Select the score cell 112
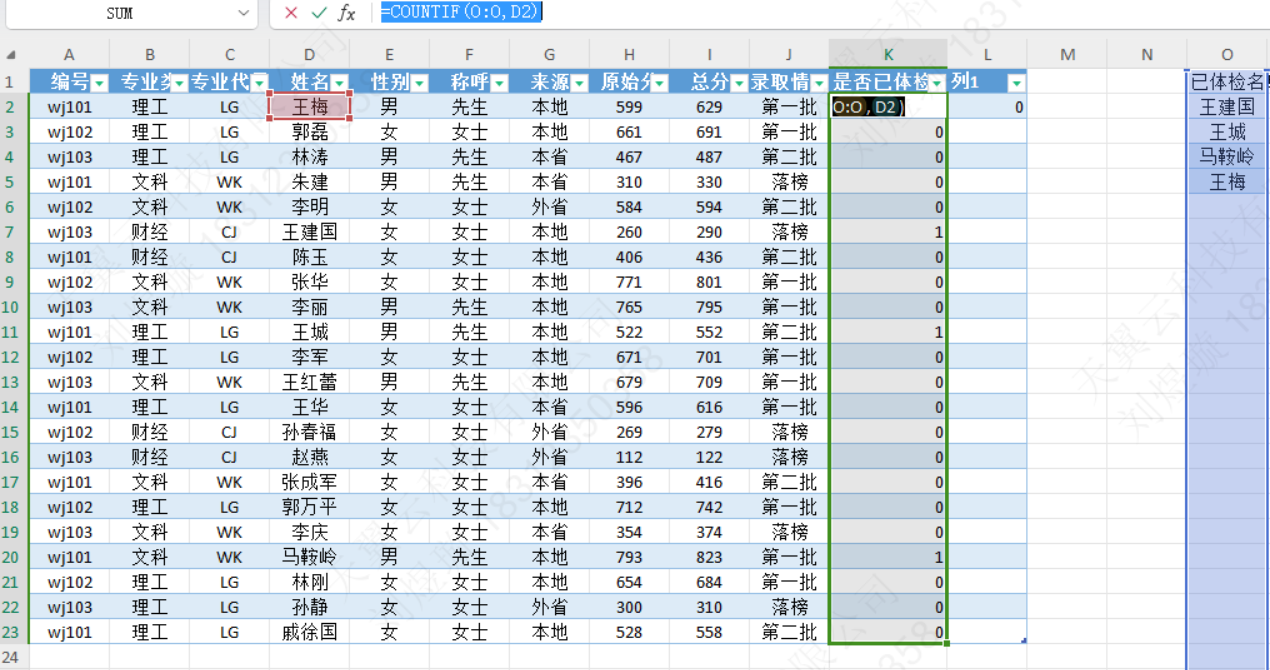1270x670 pixels. 629,457
